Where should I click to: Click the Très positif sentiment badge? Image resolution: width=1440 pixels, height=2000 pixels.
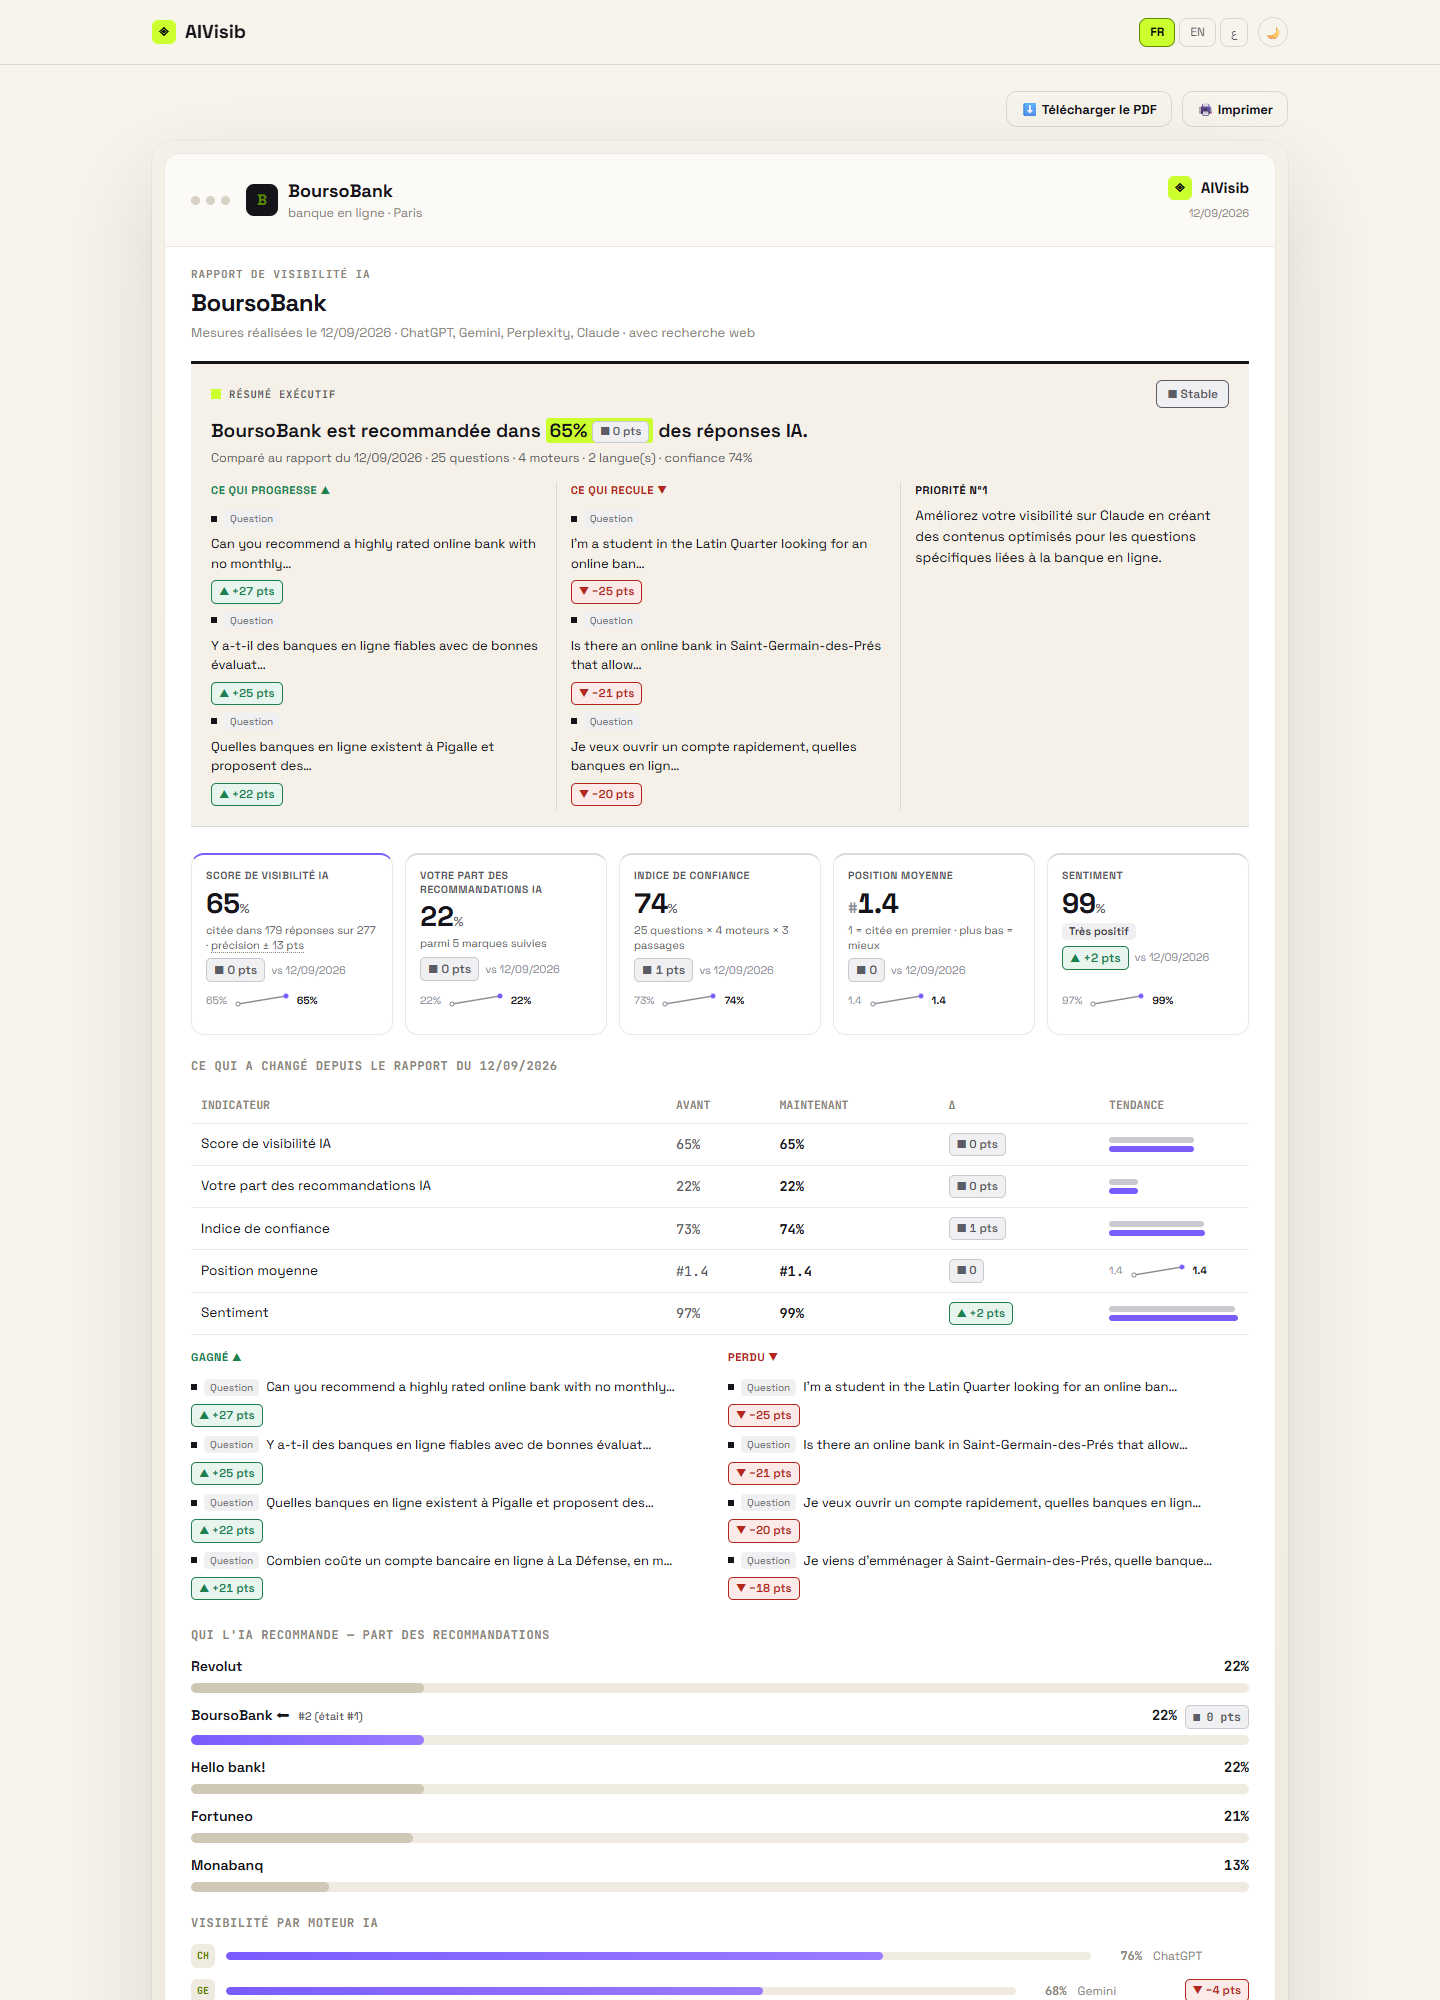[1098, 931]
